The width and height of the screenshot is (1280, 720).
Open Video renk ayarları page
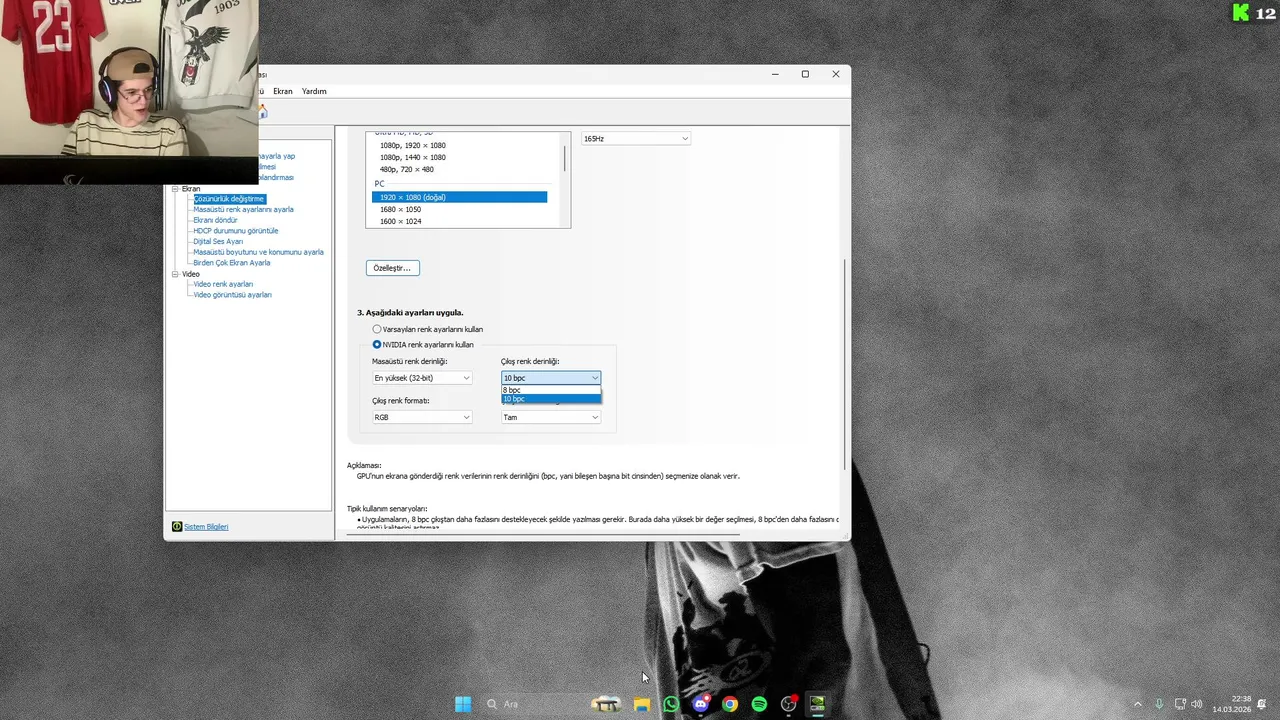click(223, 284)
